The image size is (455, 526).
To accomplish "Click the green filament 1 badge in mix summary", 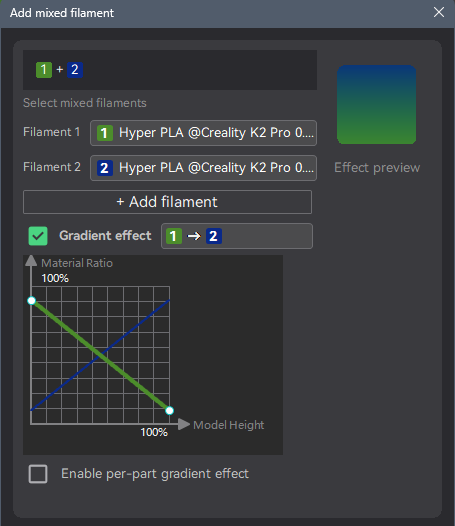I will pos(44,70).
